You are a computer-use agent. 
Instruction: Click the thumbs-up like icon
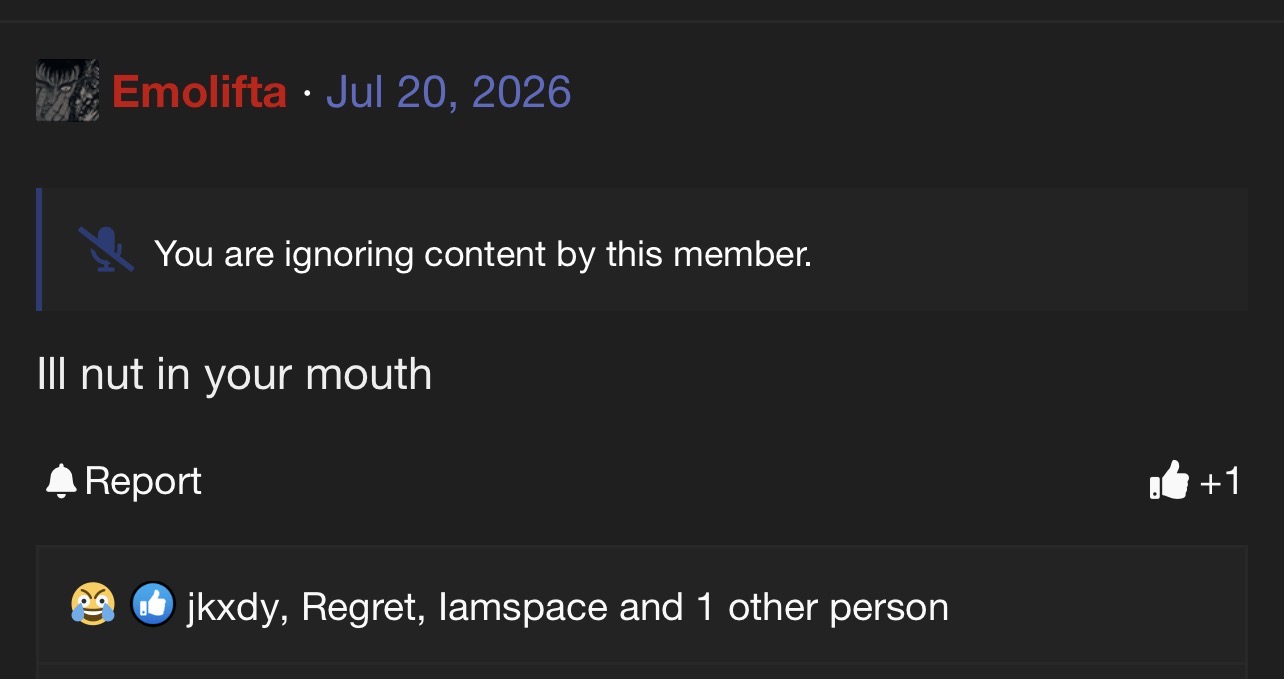click(1169, 481)
